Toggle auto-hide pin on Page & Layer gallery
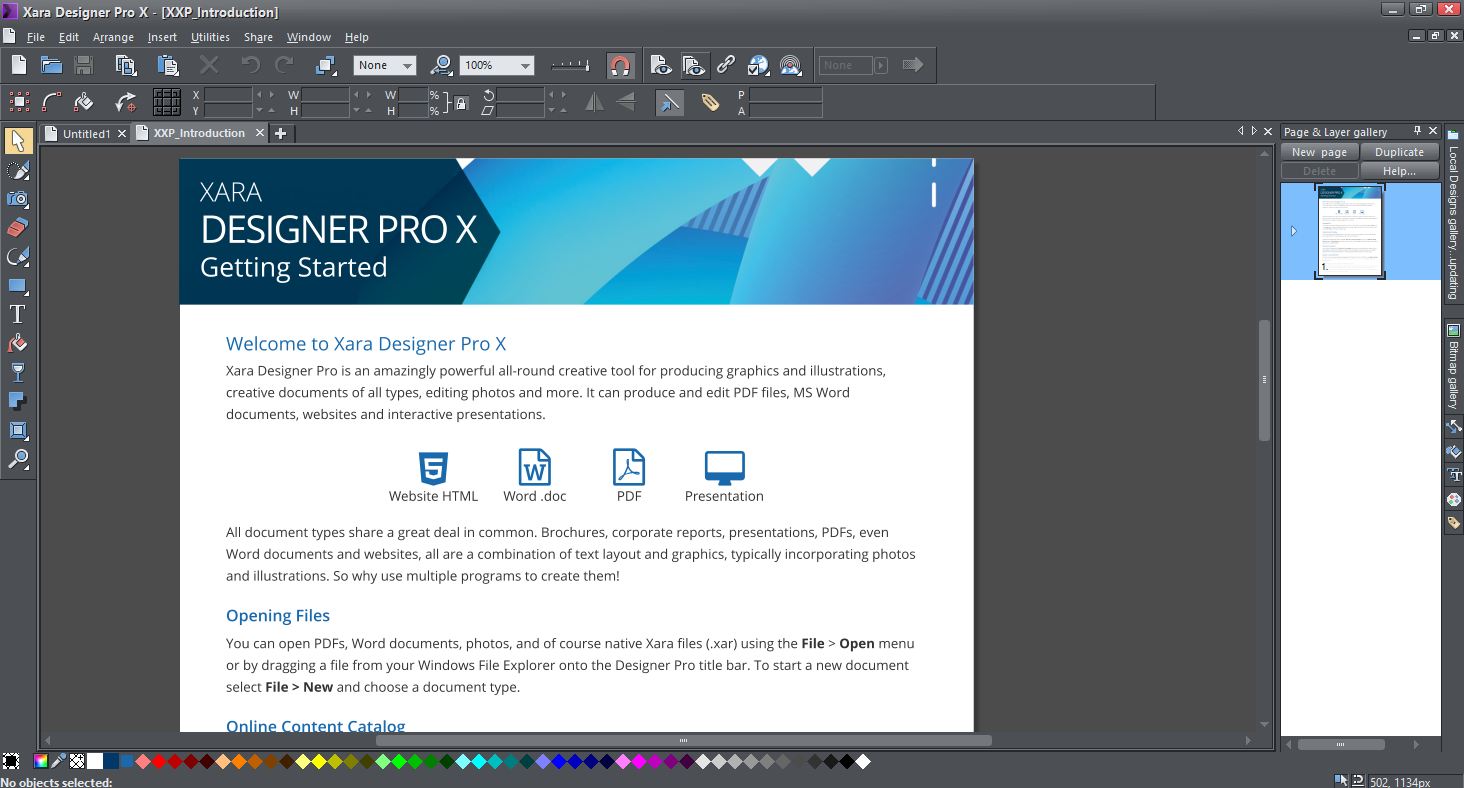The width and height of the screenshot is (1464, 788). coord(1419,130)
